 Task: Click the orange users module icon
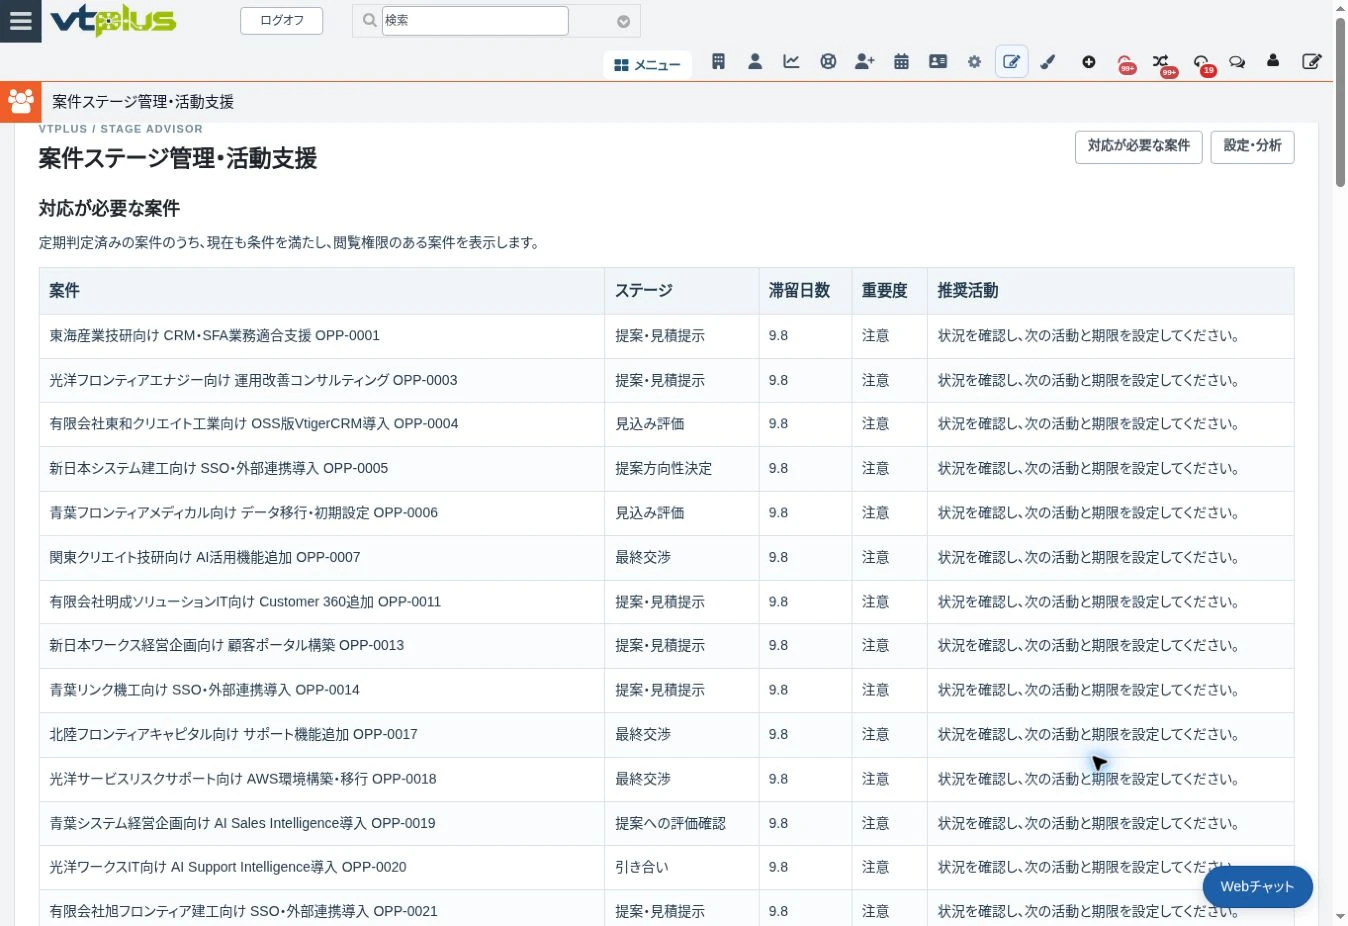click(21, 102)
